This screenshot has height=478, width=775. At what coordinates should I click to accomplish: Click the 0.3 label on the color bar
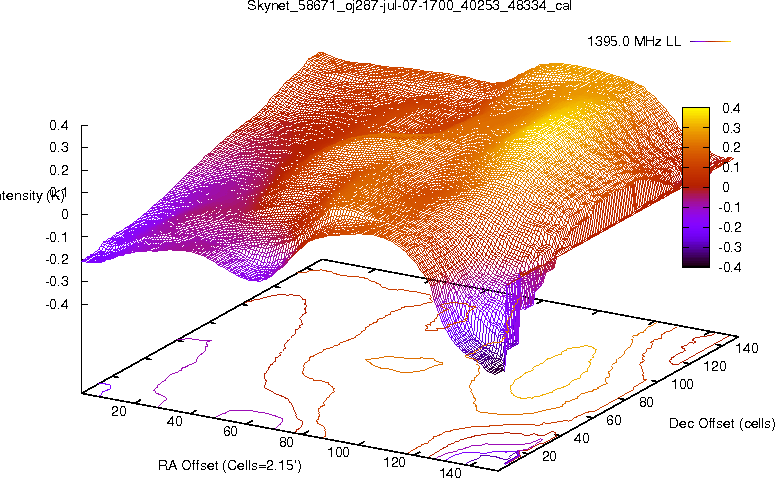[x=731, y=128]
